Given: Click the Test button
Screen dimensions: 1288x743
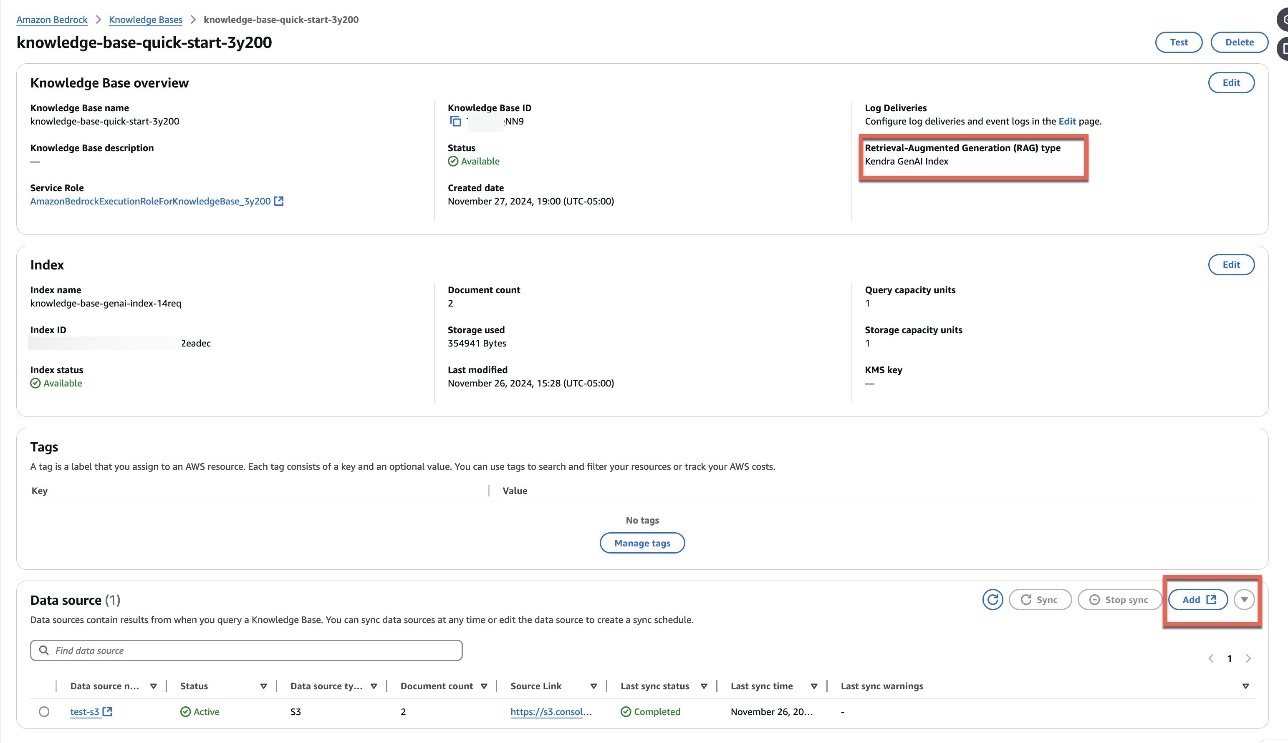Looking at the screenshot, I should (x=1179, y=42).
